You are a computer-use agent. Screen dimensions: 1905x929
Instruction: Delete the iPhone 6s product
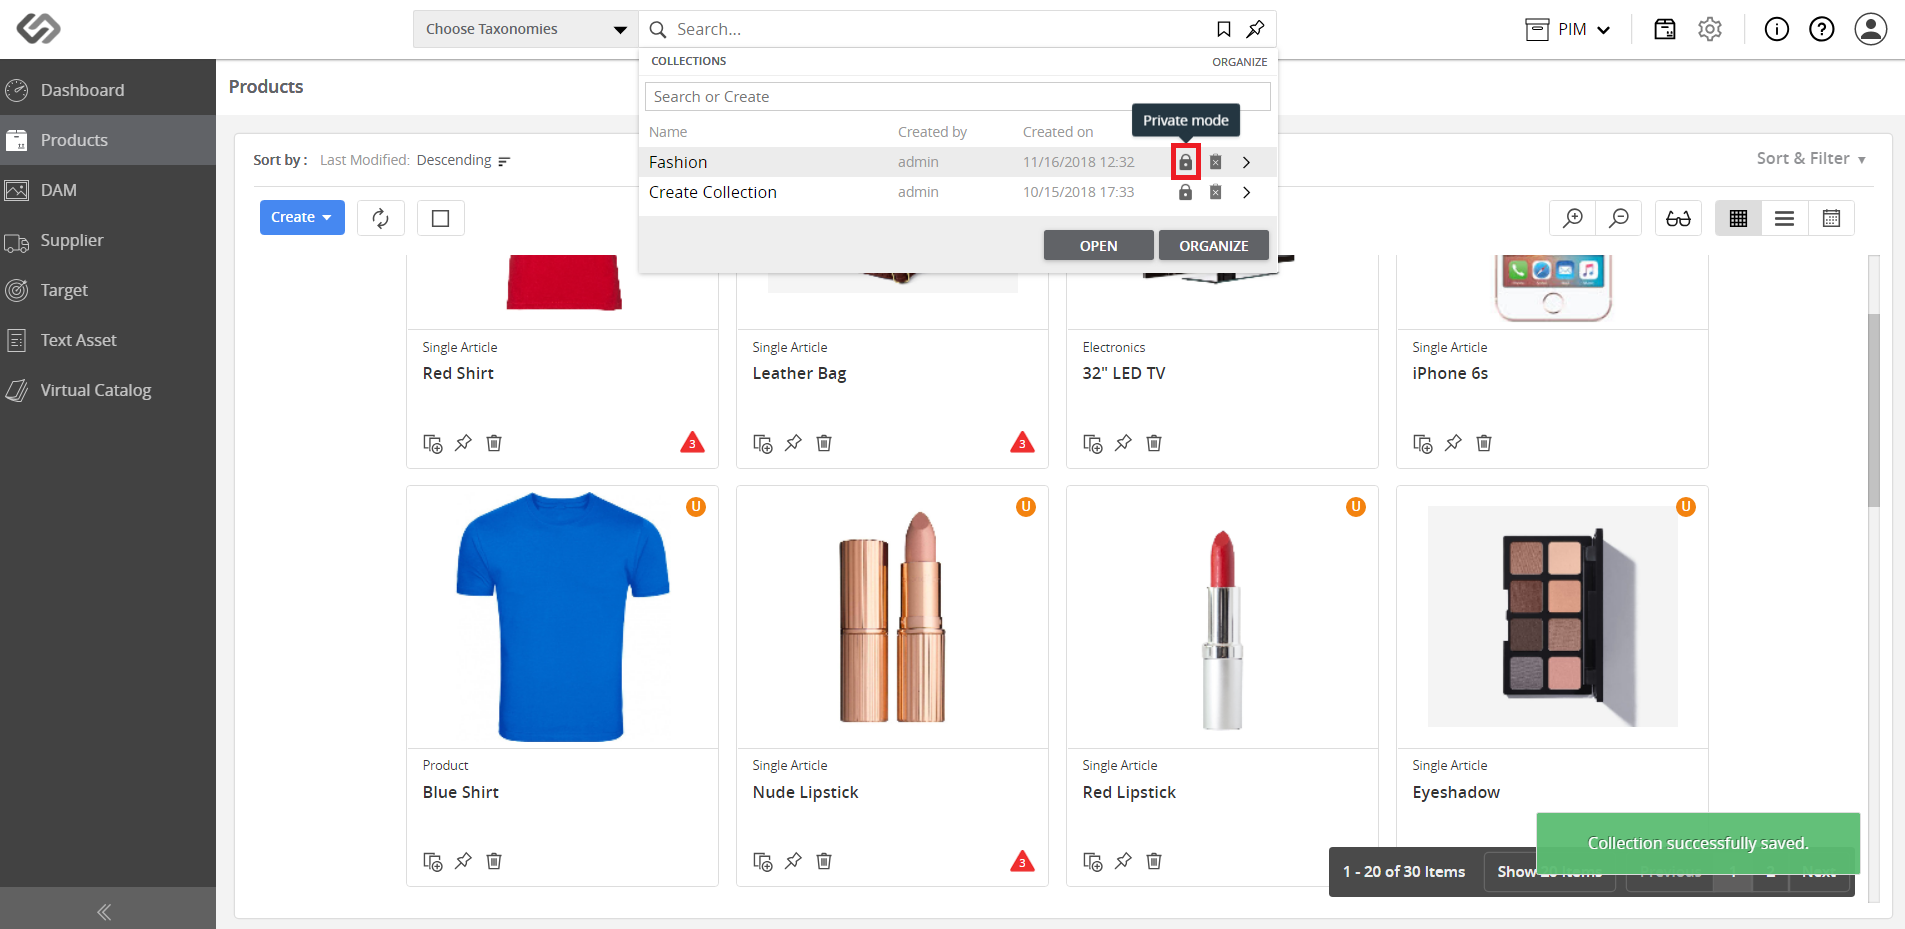pos(1484,442)
